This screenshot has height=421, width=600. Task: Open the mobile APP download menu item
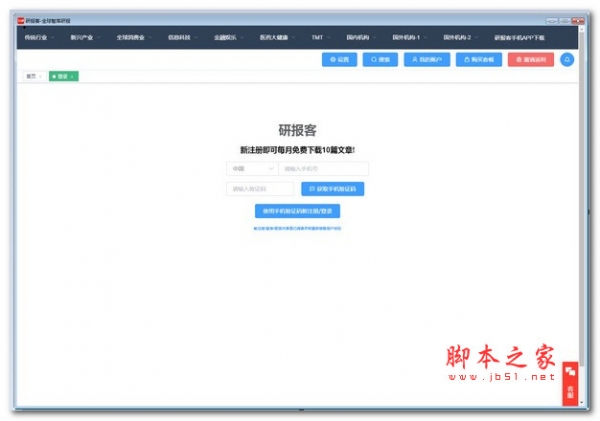click(519, 38)
